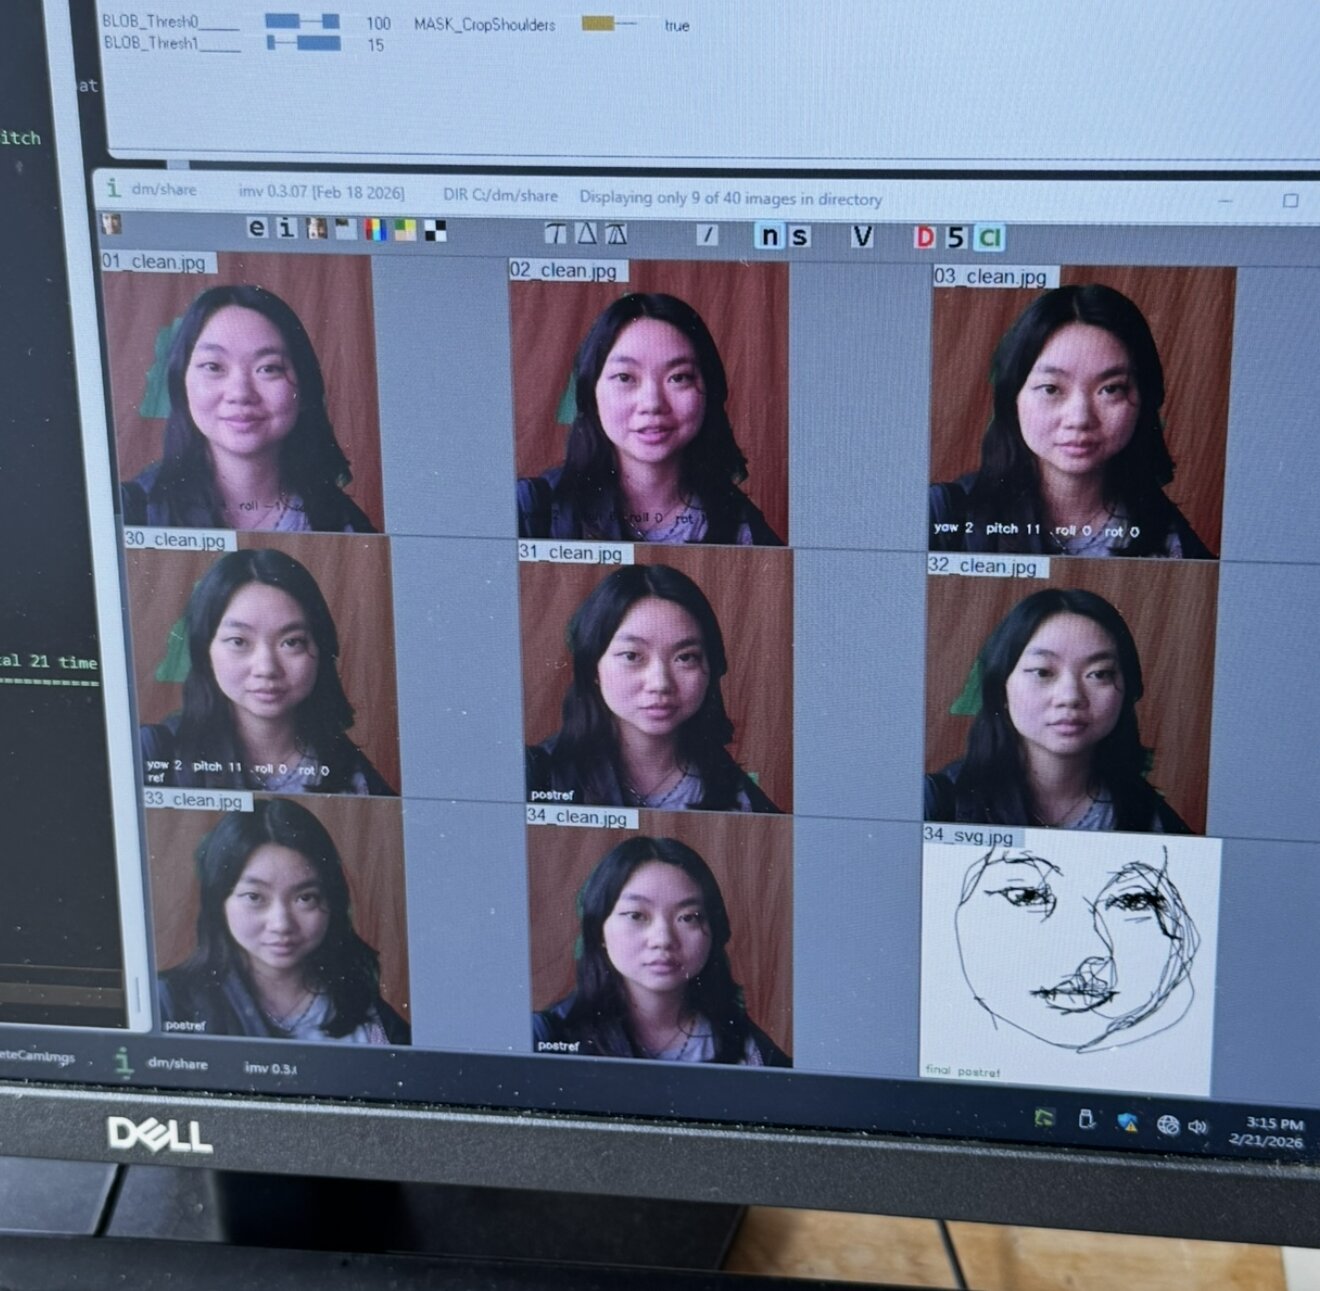
Task: Click the yellow-green color grid toolbar icon
Action: coord(405,230)
